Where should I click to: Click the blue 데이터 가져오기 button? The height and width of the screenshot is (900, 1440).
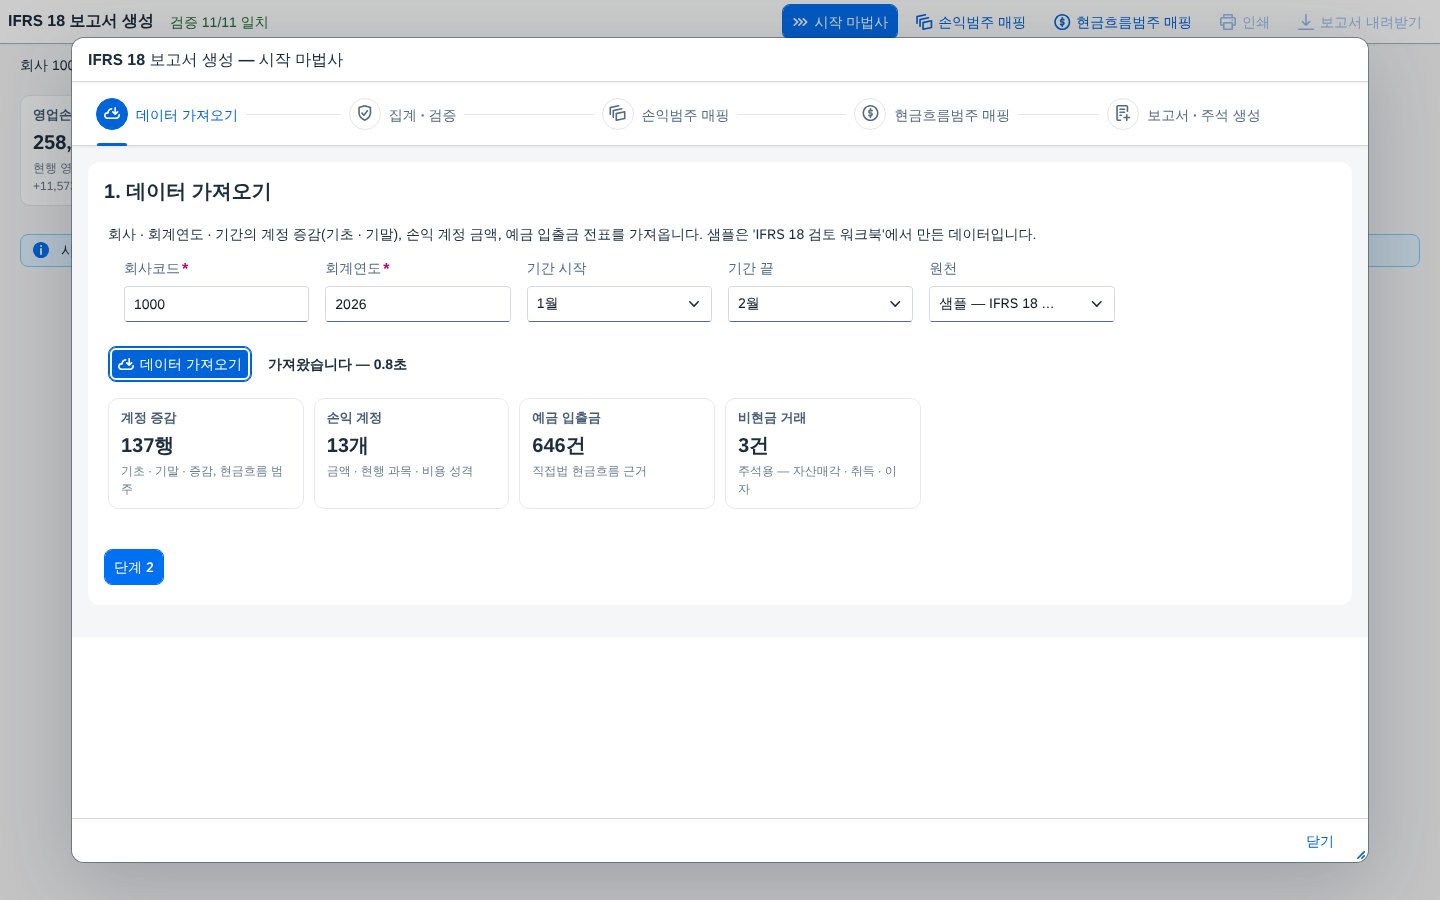(x=180, y=364)
